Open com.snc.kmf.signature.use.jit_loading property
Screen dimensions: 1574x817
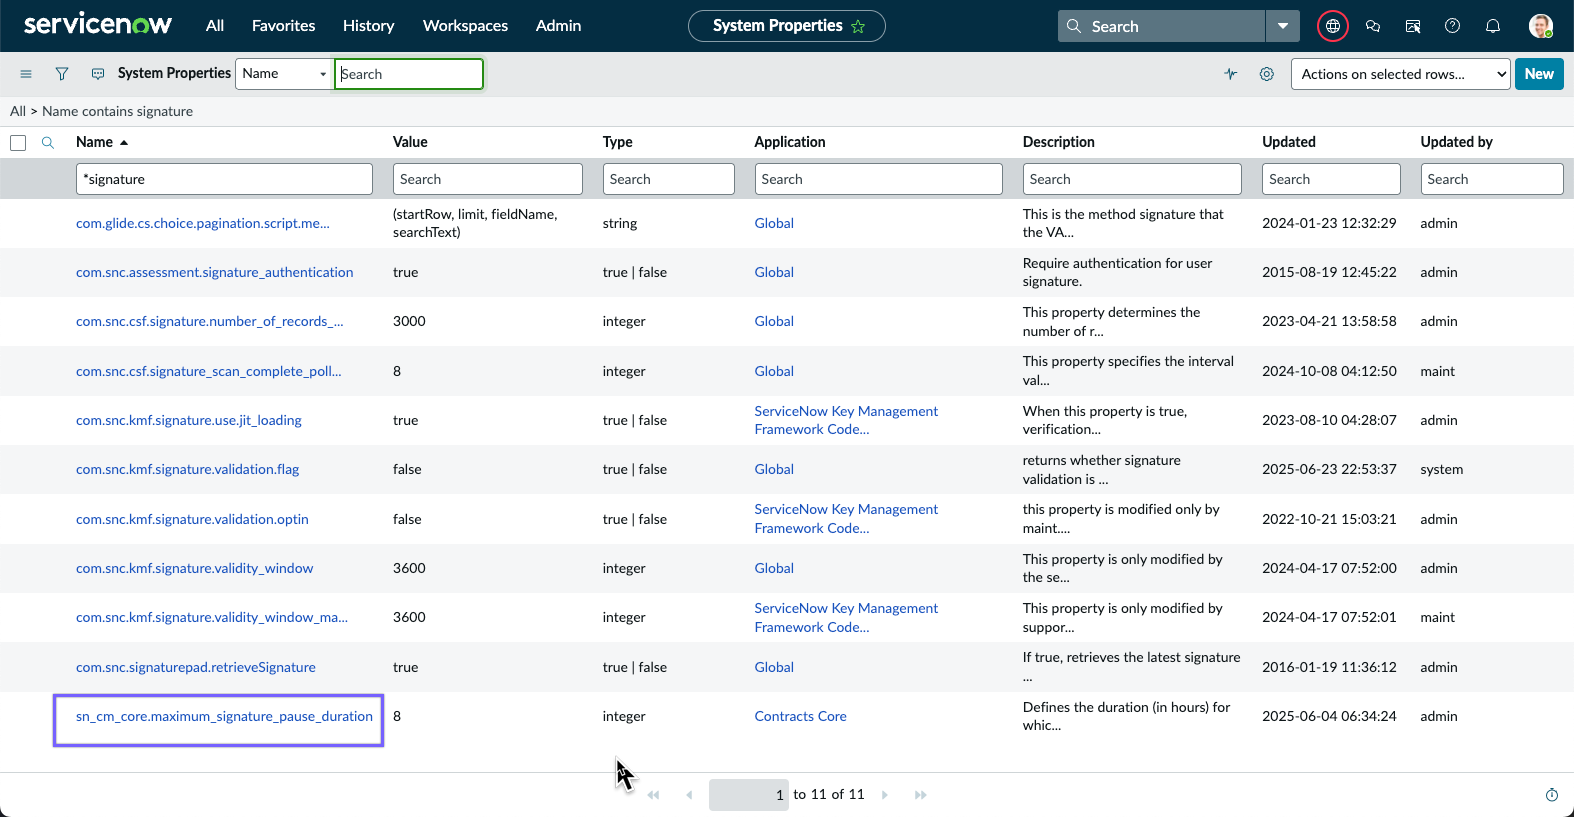pyautogui.click(x=189, y=420)
